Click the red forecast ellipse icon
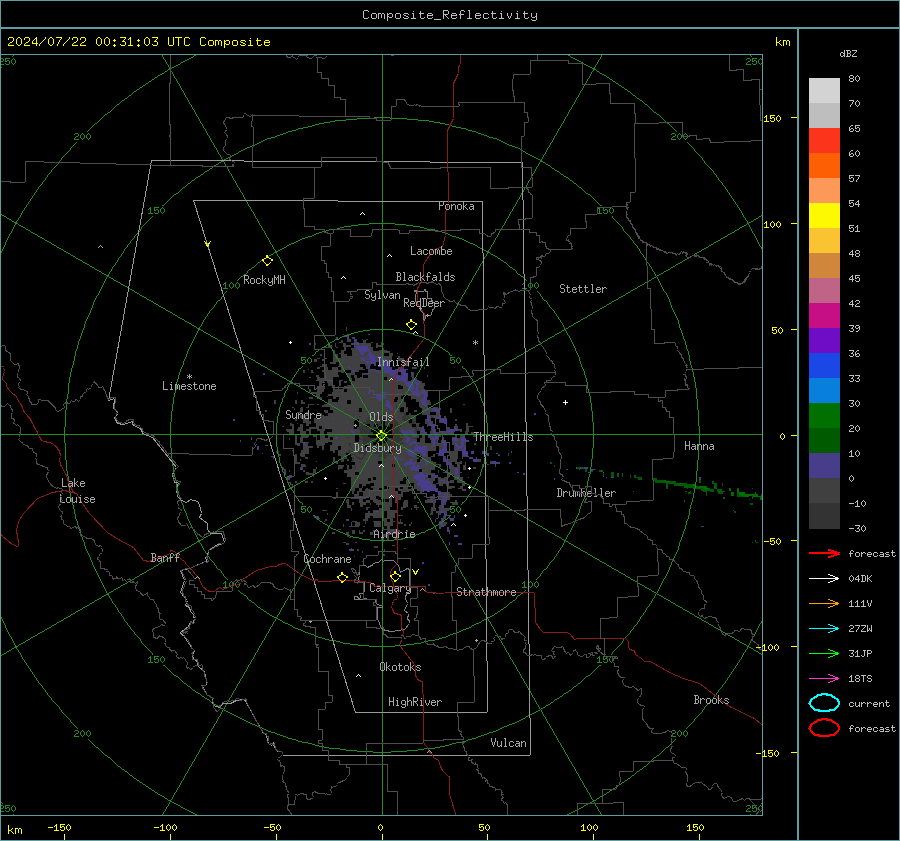Image resolution: width=900 pixels, height=841 pixels. [824, 728]
